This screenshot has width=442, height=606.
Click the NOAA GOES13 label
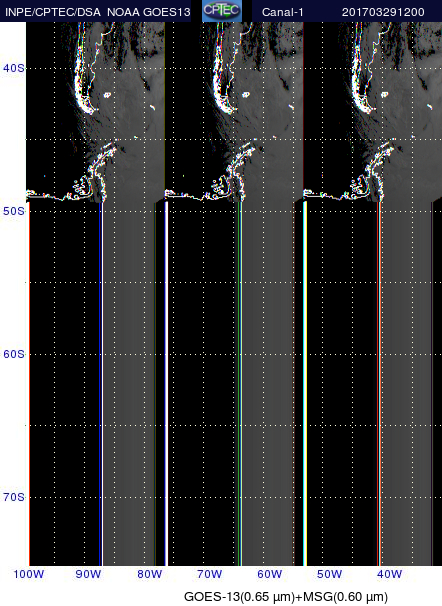click(x=149, y=12)
